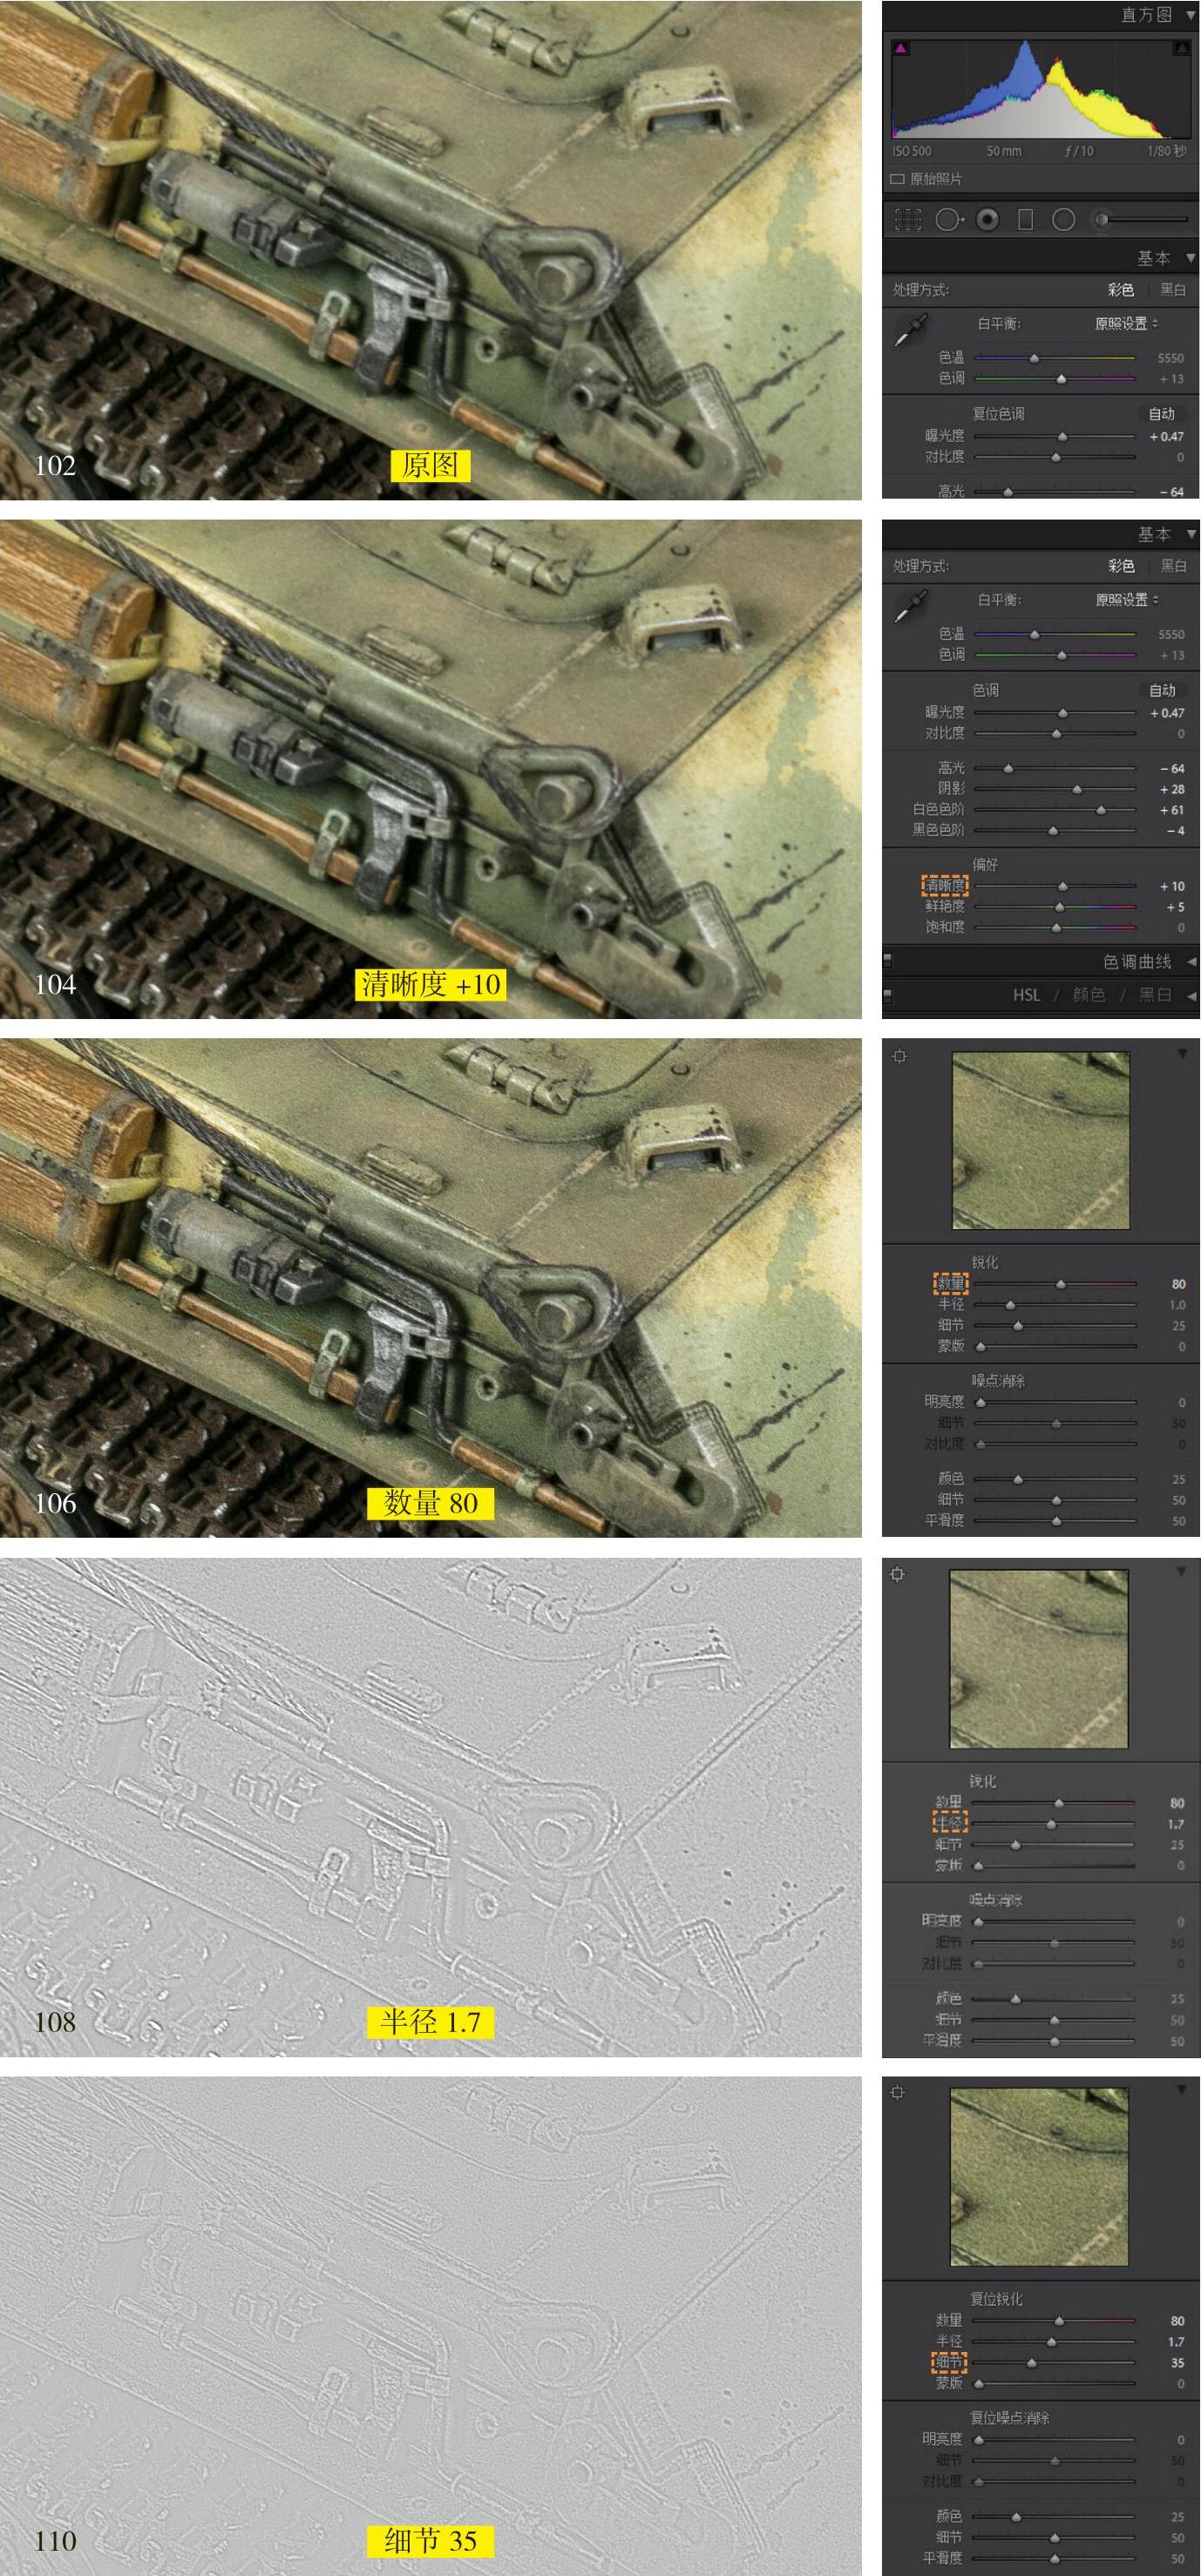Open the 原照设置 dropdown in the 偏好 panel
Screen dimensions: 1201x2576
point(1126,599)
